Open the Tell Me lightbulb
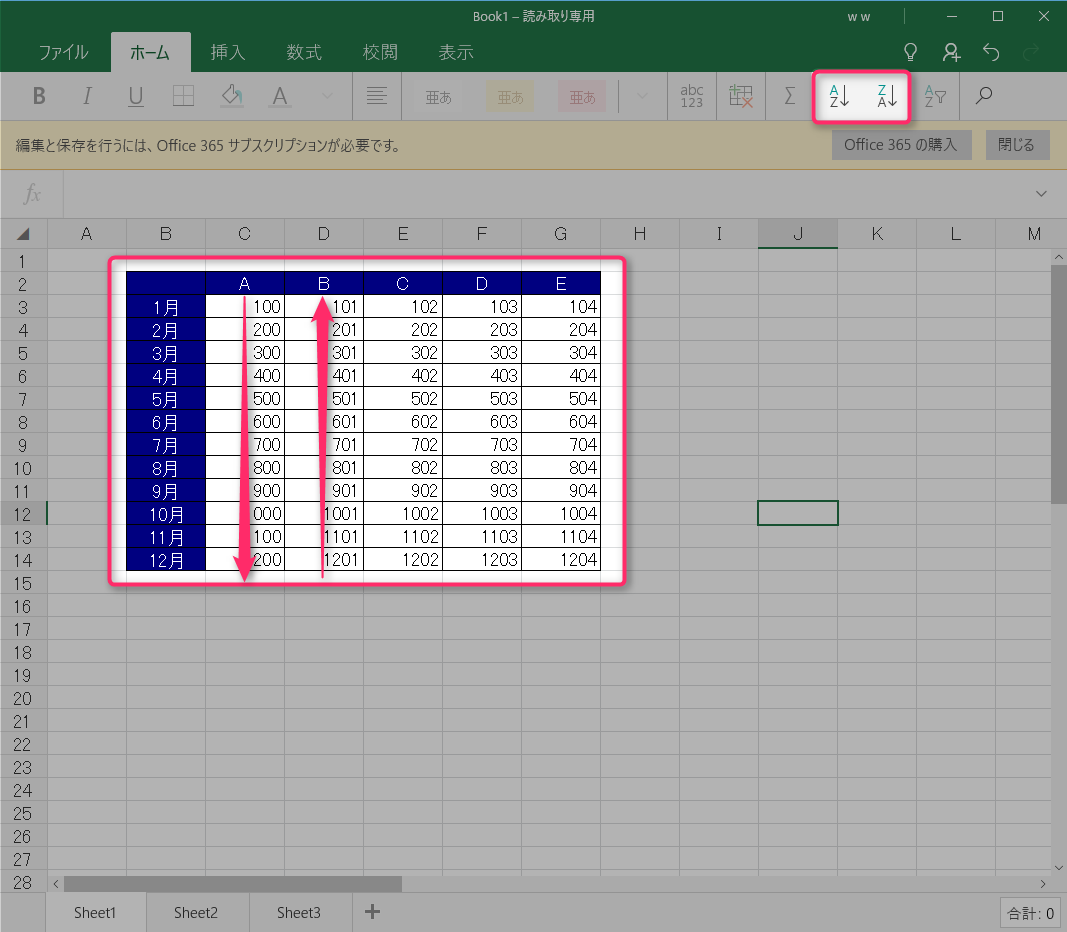The width and height of the screenshot is (1067, 932). click(x=910, y=52)
